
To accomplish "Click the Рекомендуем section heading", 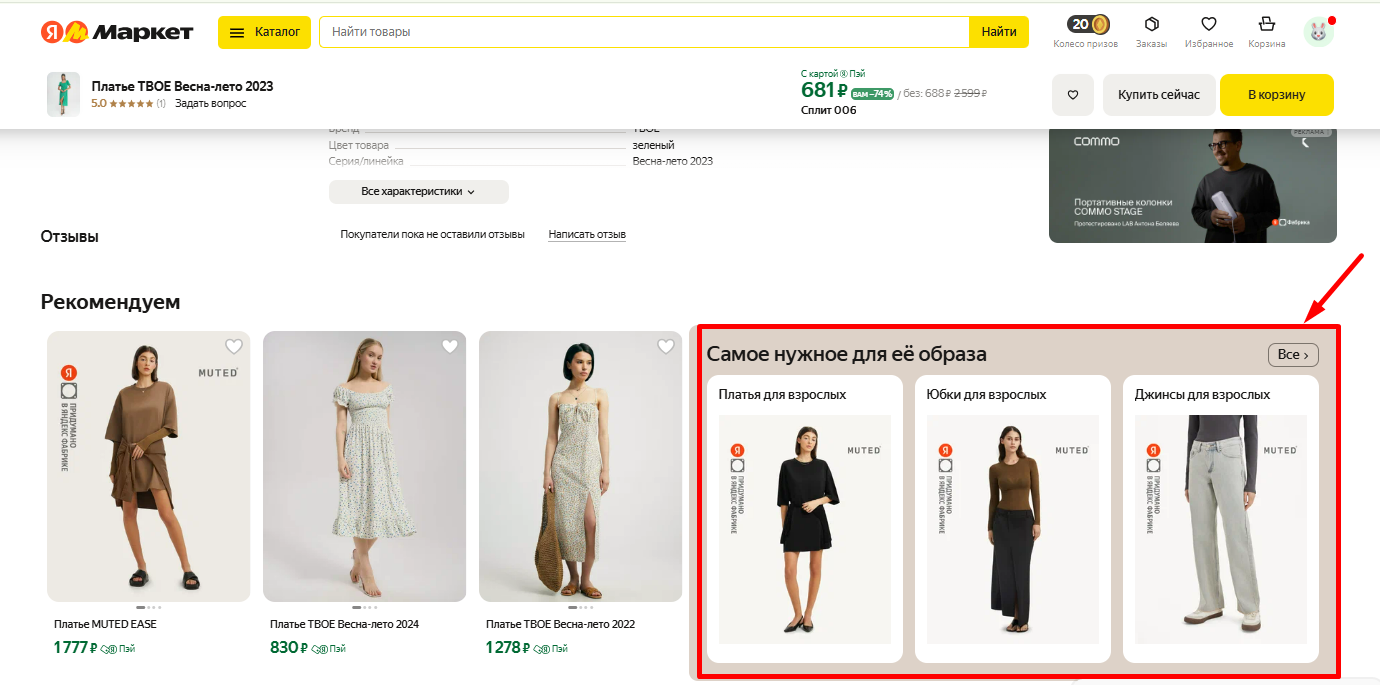I will (x=111, y=301).
